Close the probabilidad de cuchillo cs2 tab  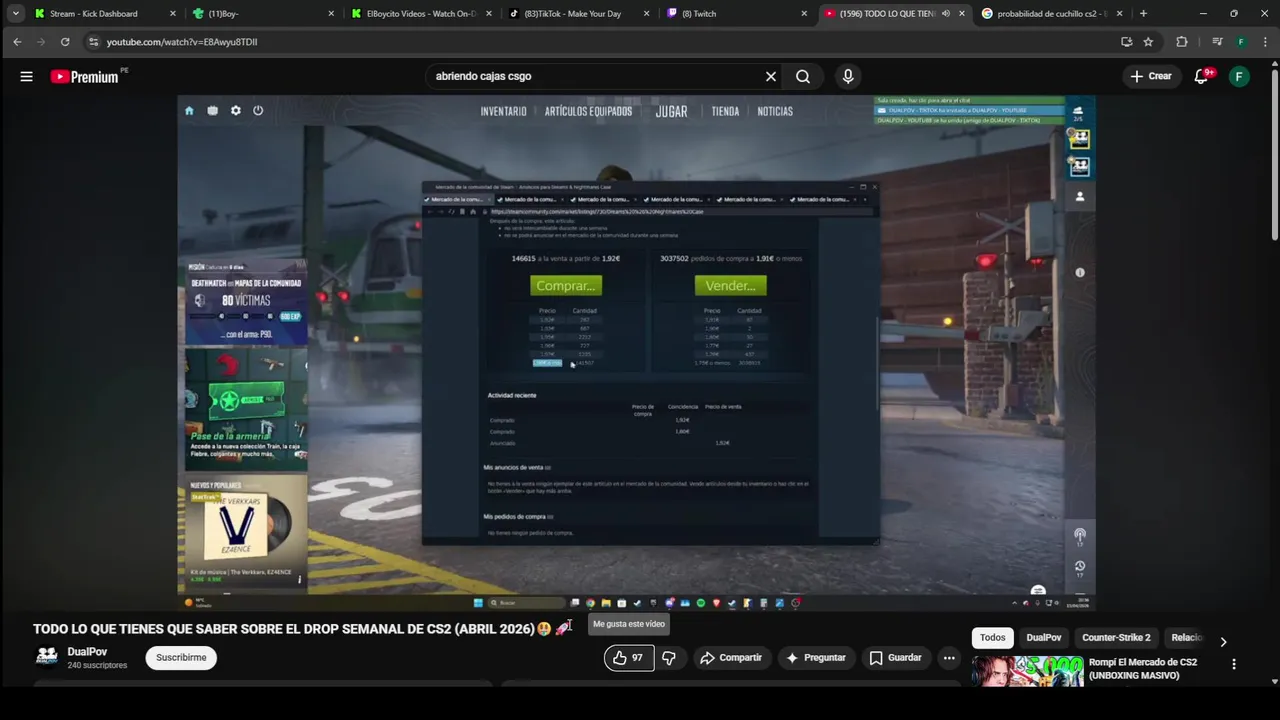[1120, 14]
